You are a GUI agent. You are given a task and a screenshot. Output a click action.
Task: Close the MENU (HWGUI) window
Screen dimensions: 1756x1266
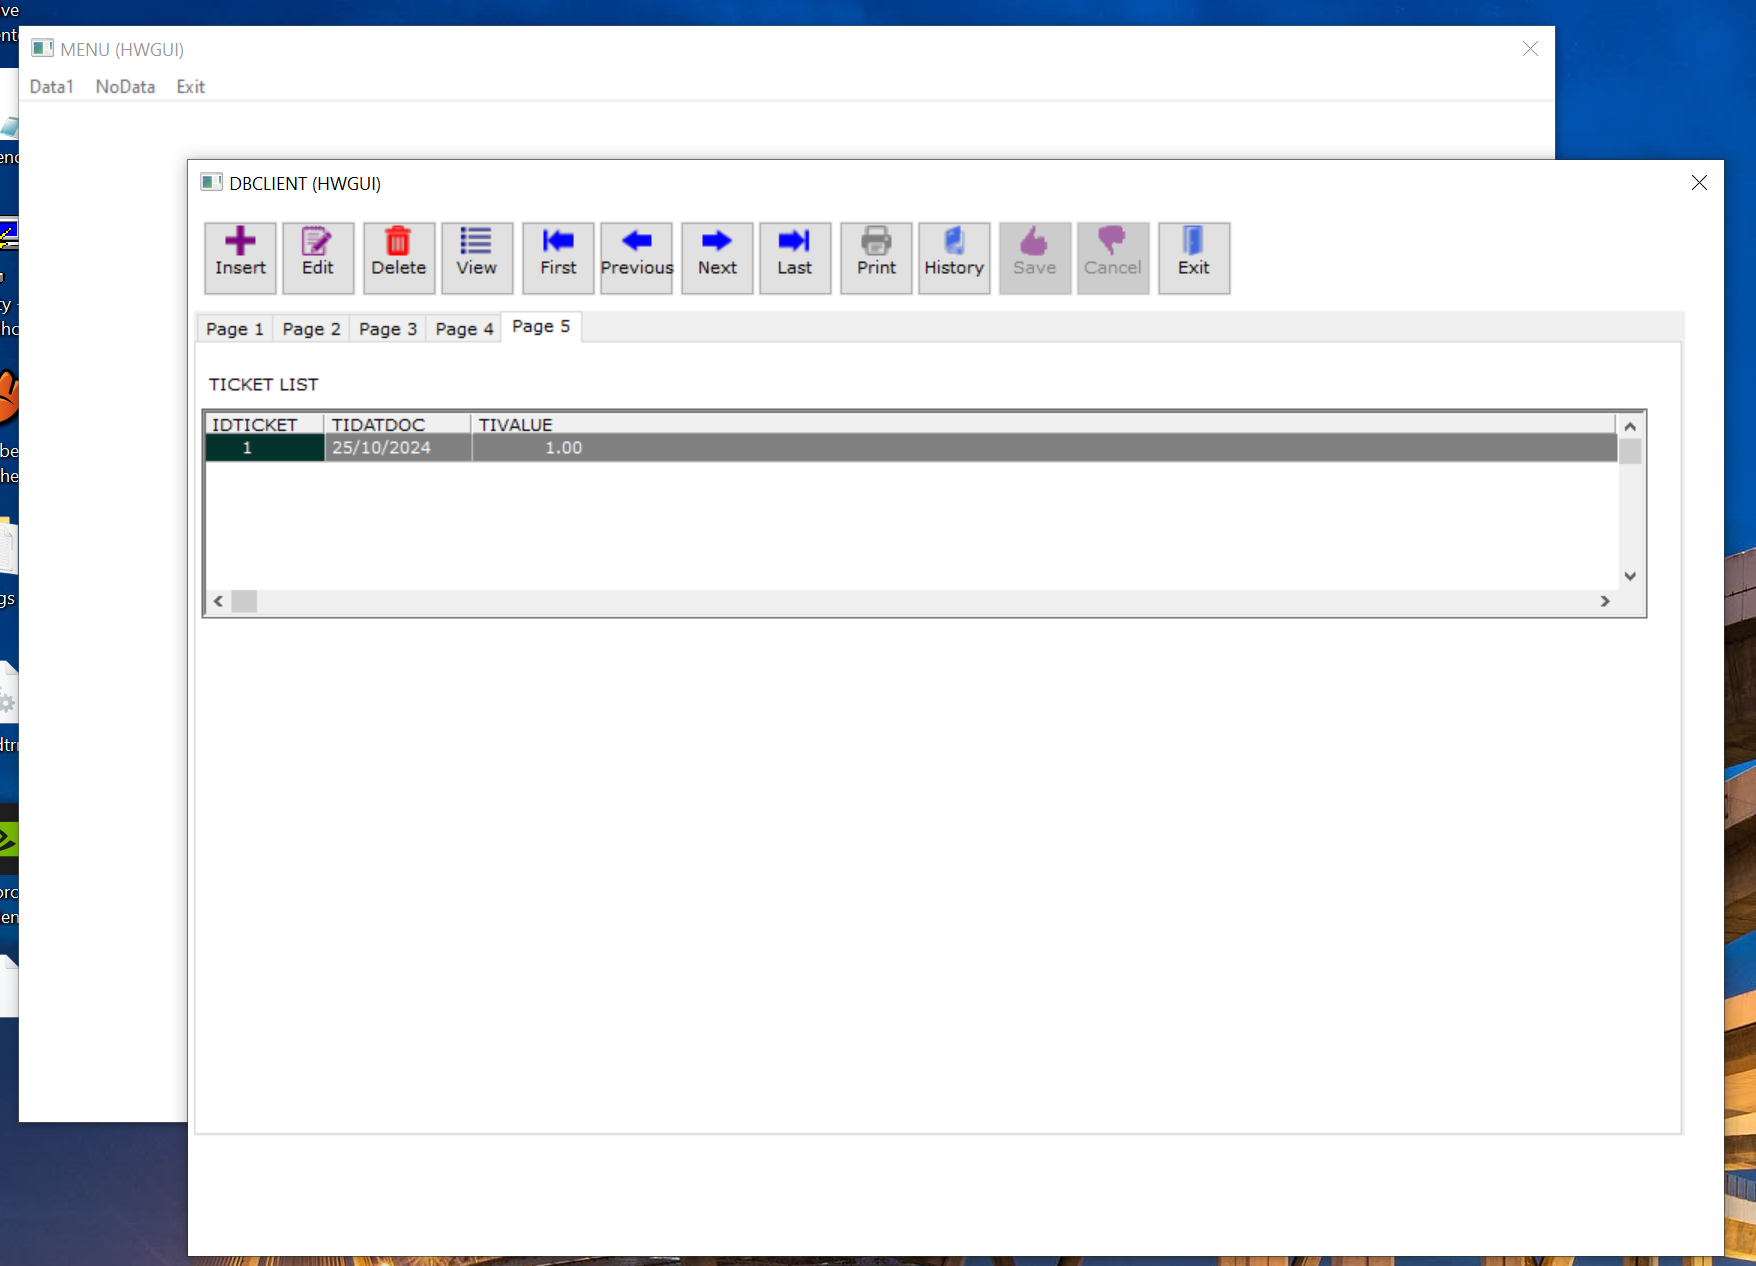(x=1530, y=49)
